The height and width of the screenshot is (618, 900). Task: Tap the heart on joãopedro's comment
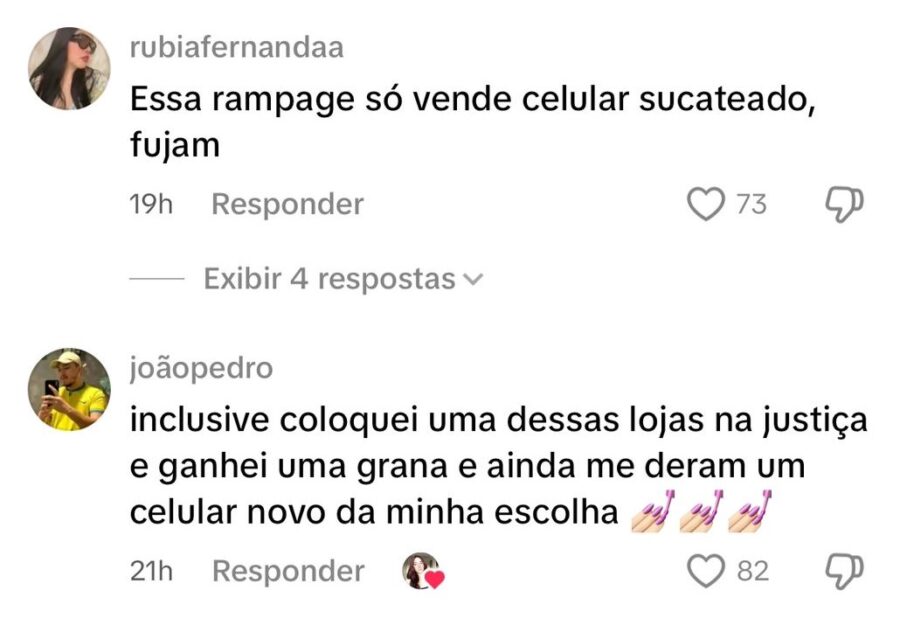[706, 571]
